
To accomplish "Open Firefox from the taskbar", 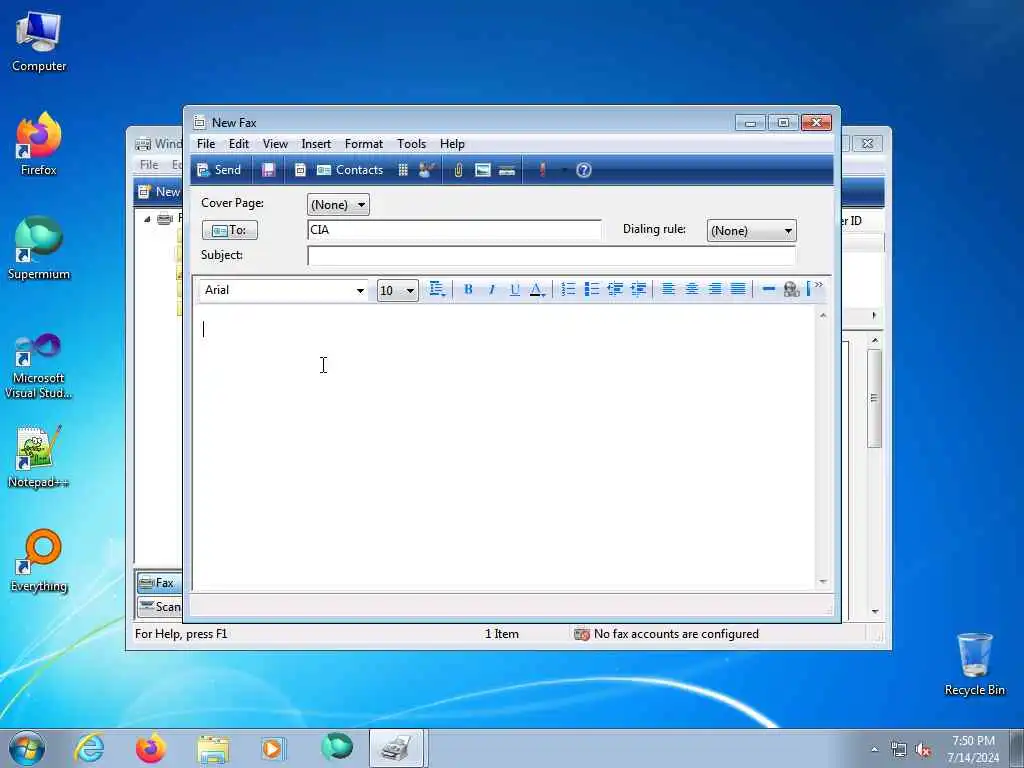I will 151,748.
